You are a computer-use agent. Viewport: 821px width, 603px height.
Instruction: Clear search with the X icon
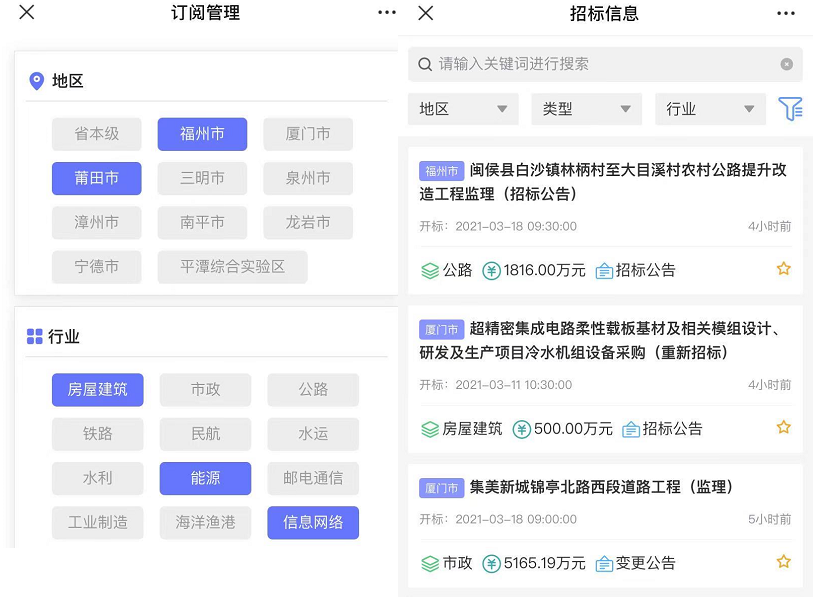point(787,64)
